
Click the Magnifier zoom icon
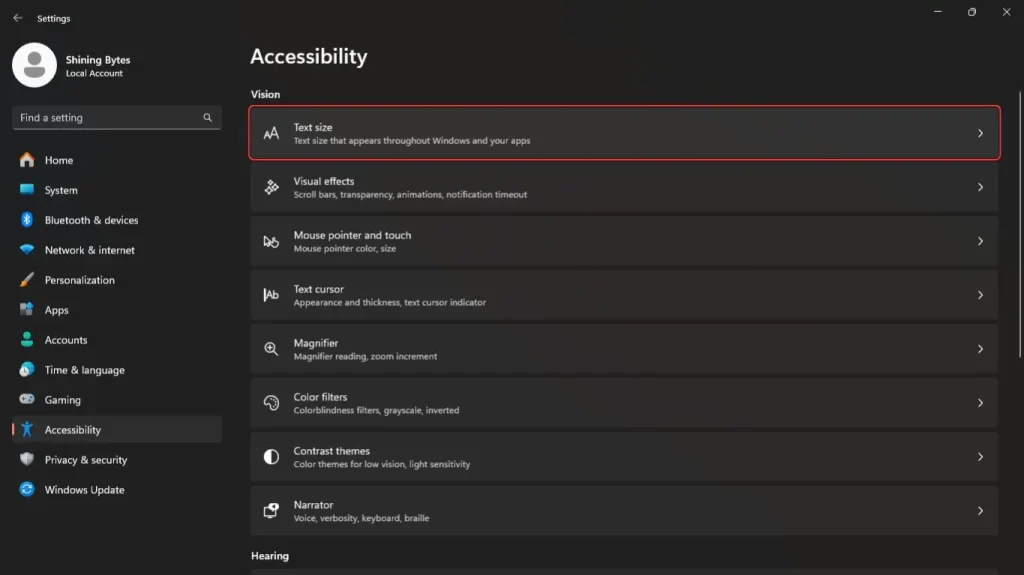click(x=271, y=349)
